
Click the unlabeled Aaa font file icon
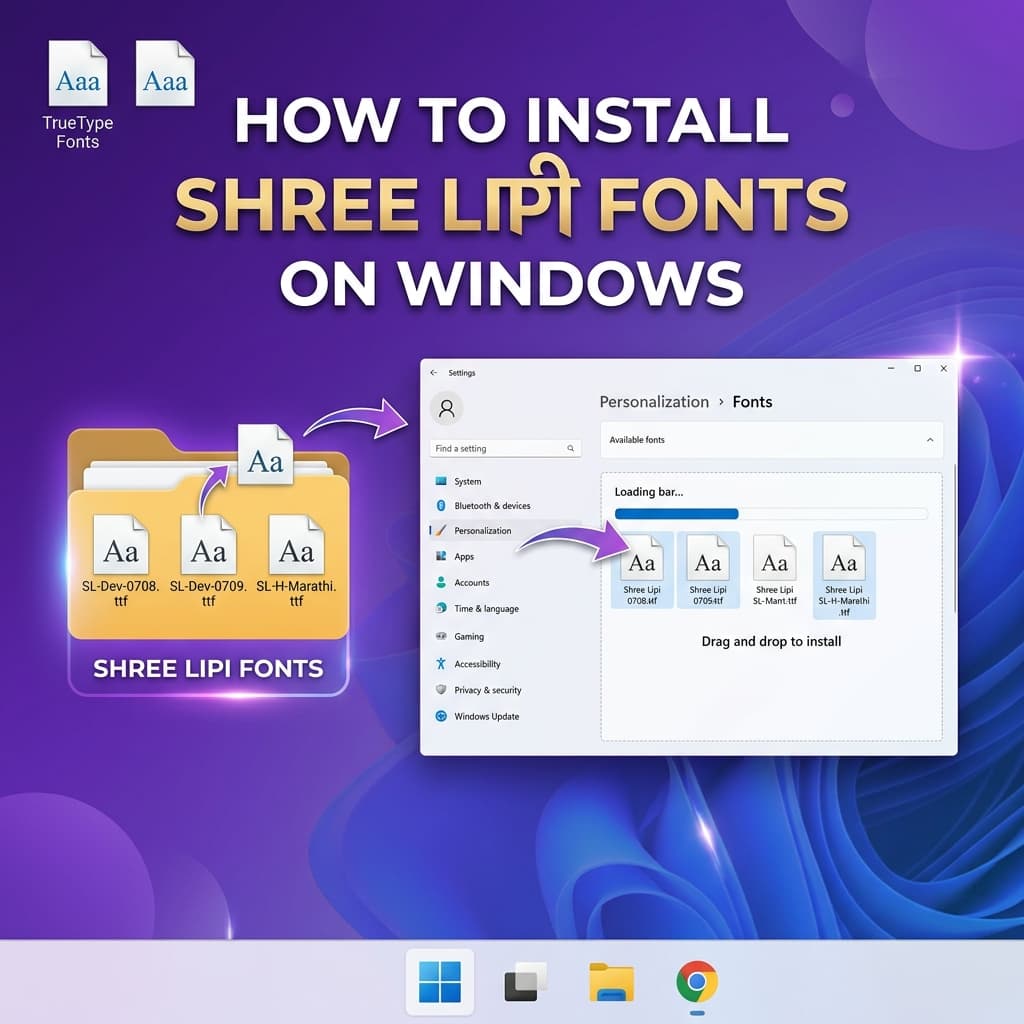165,73
